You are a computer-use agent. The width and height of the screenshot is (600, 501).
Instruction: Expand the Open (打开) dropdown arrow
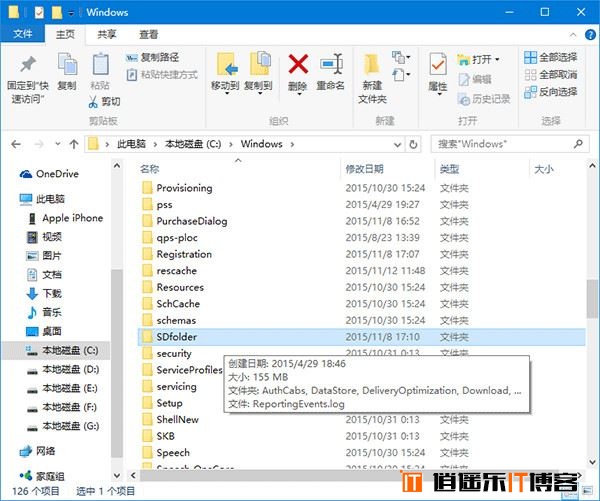click(x=497, y=59)
